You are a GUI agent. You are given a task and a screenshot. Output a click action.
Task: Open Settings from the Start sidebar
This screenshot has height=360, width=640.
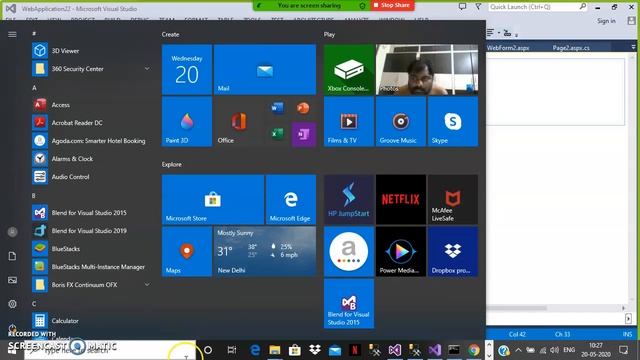[x=12, y=304]
